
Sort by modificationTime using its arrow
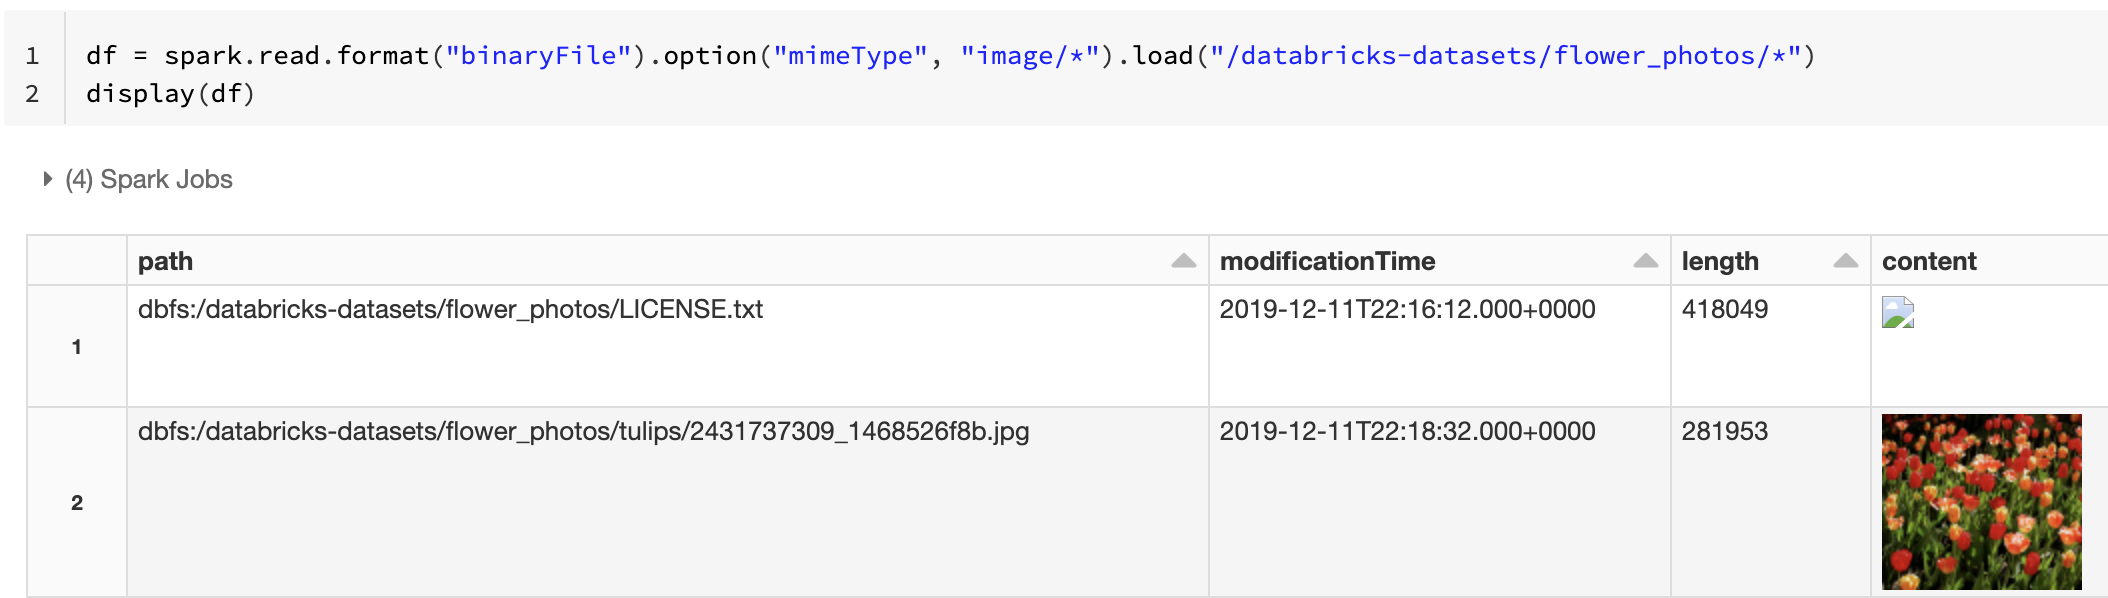coord(1645,261)
